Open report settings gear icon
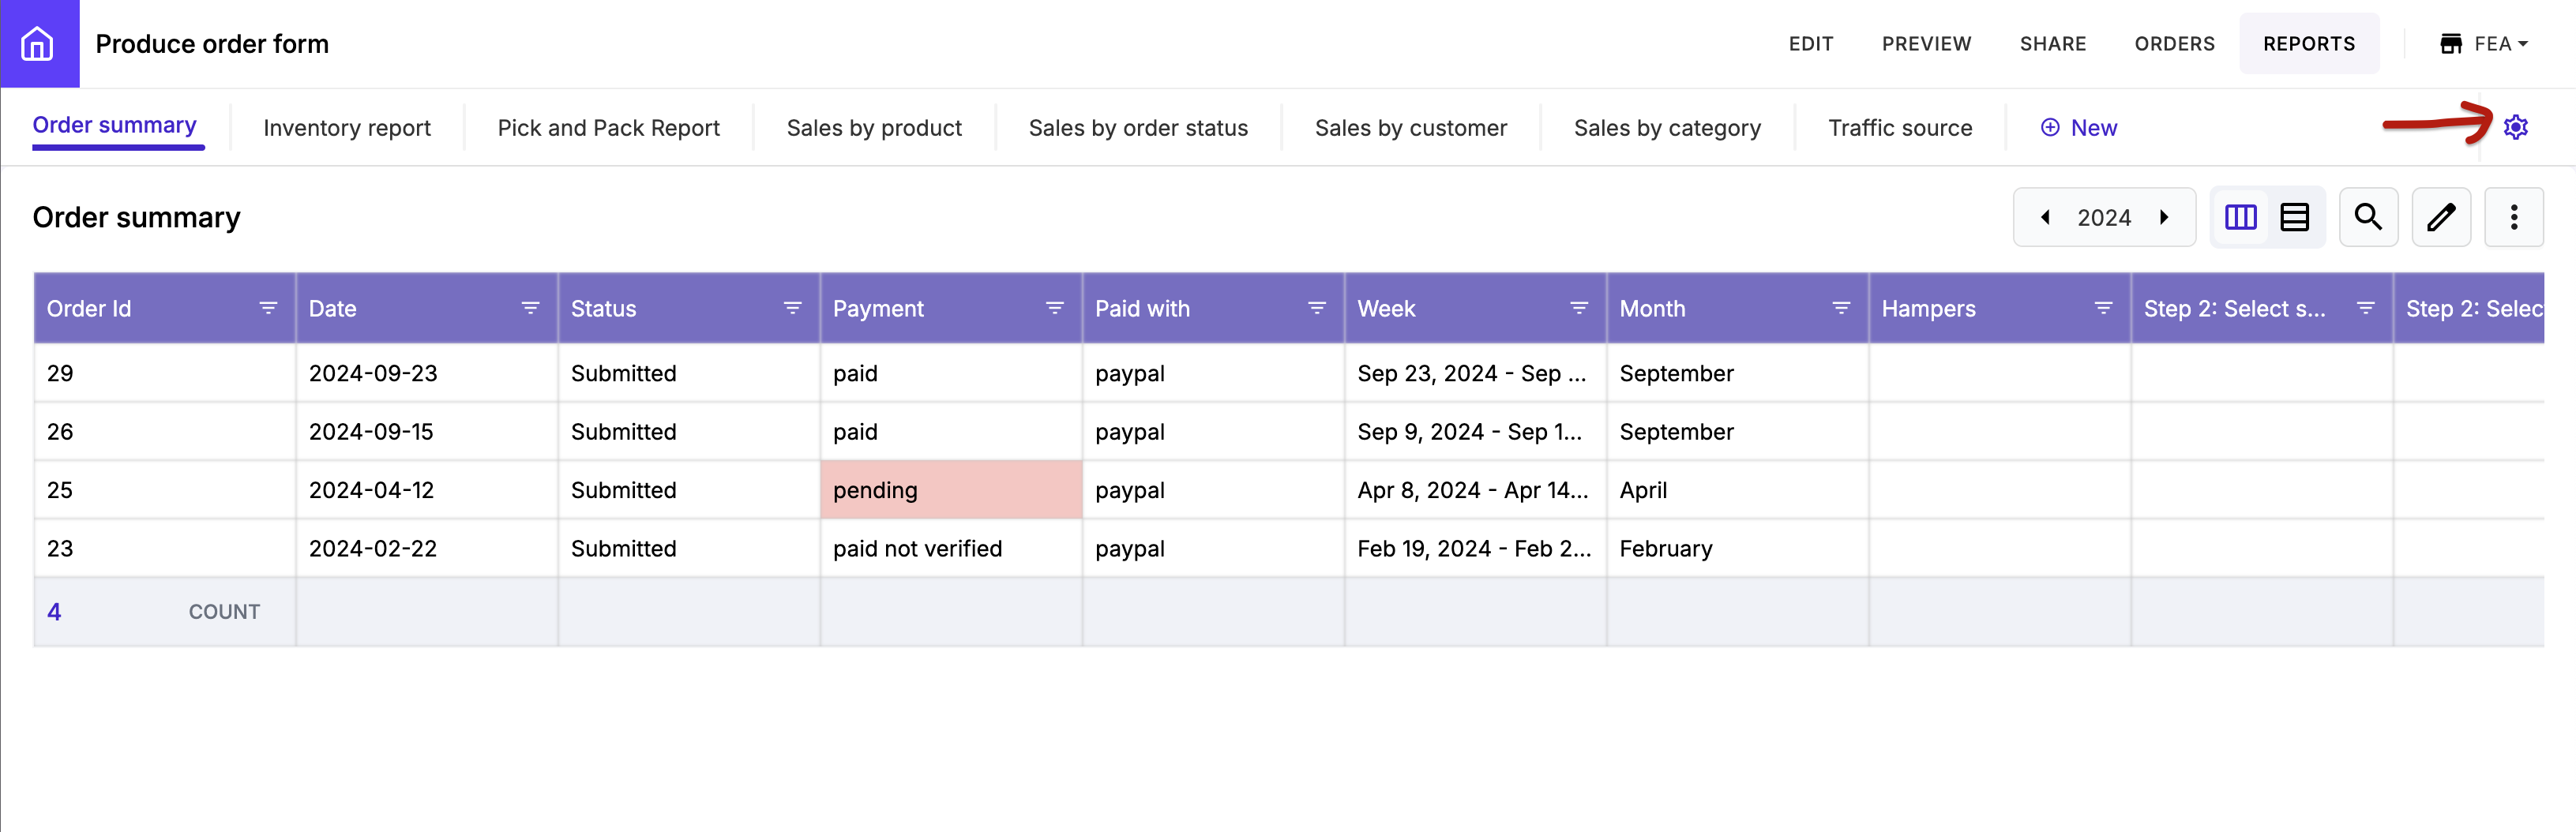 [x=2515, y=127]
